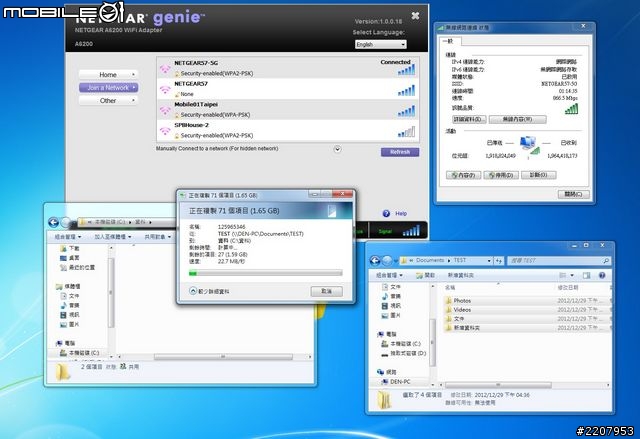Click Back arrow in C: drive Explorer window

[x=53, y=222]
